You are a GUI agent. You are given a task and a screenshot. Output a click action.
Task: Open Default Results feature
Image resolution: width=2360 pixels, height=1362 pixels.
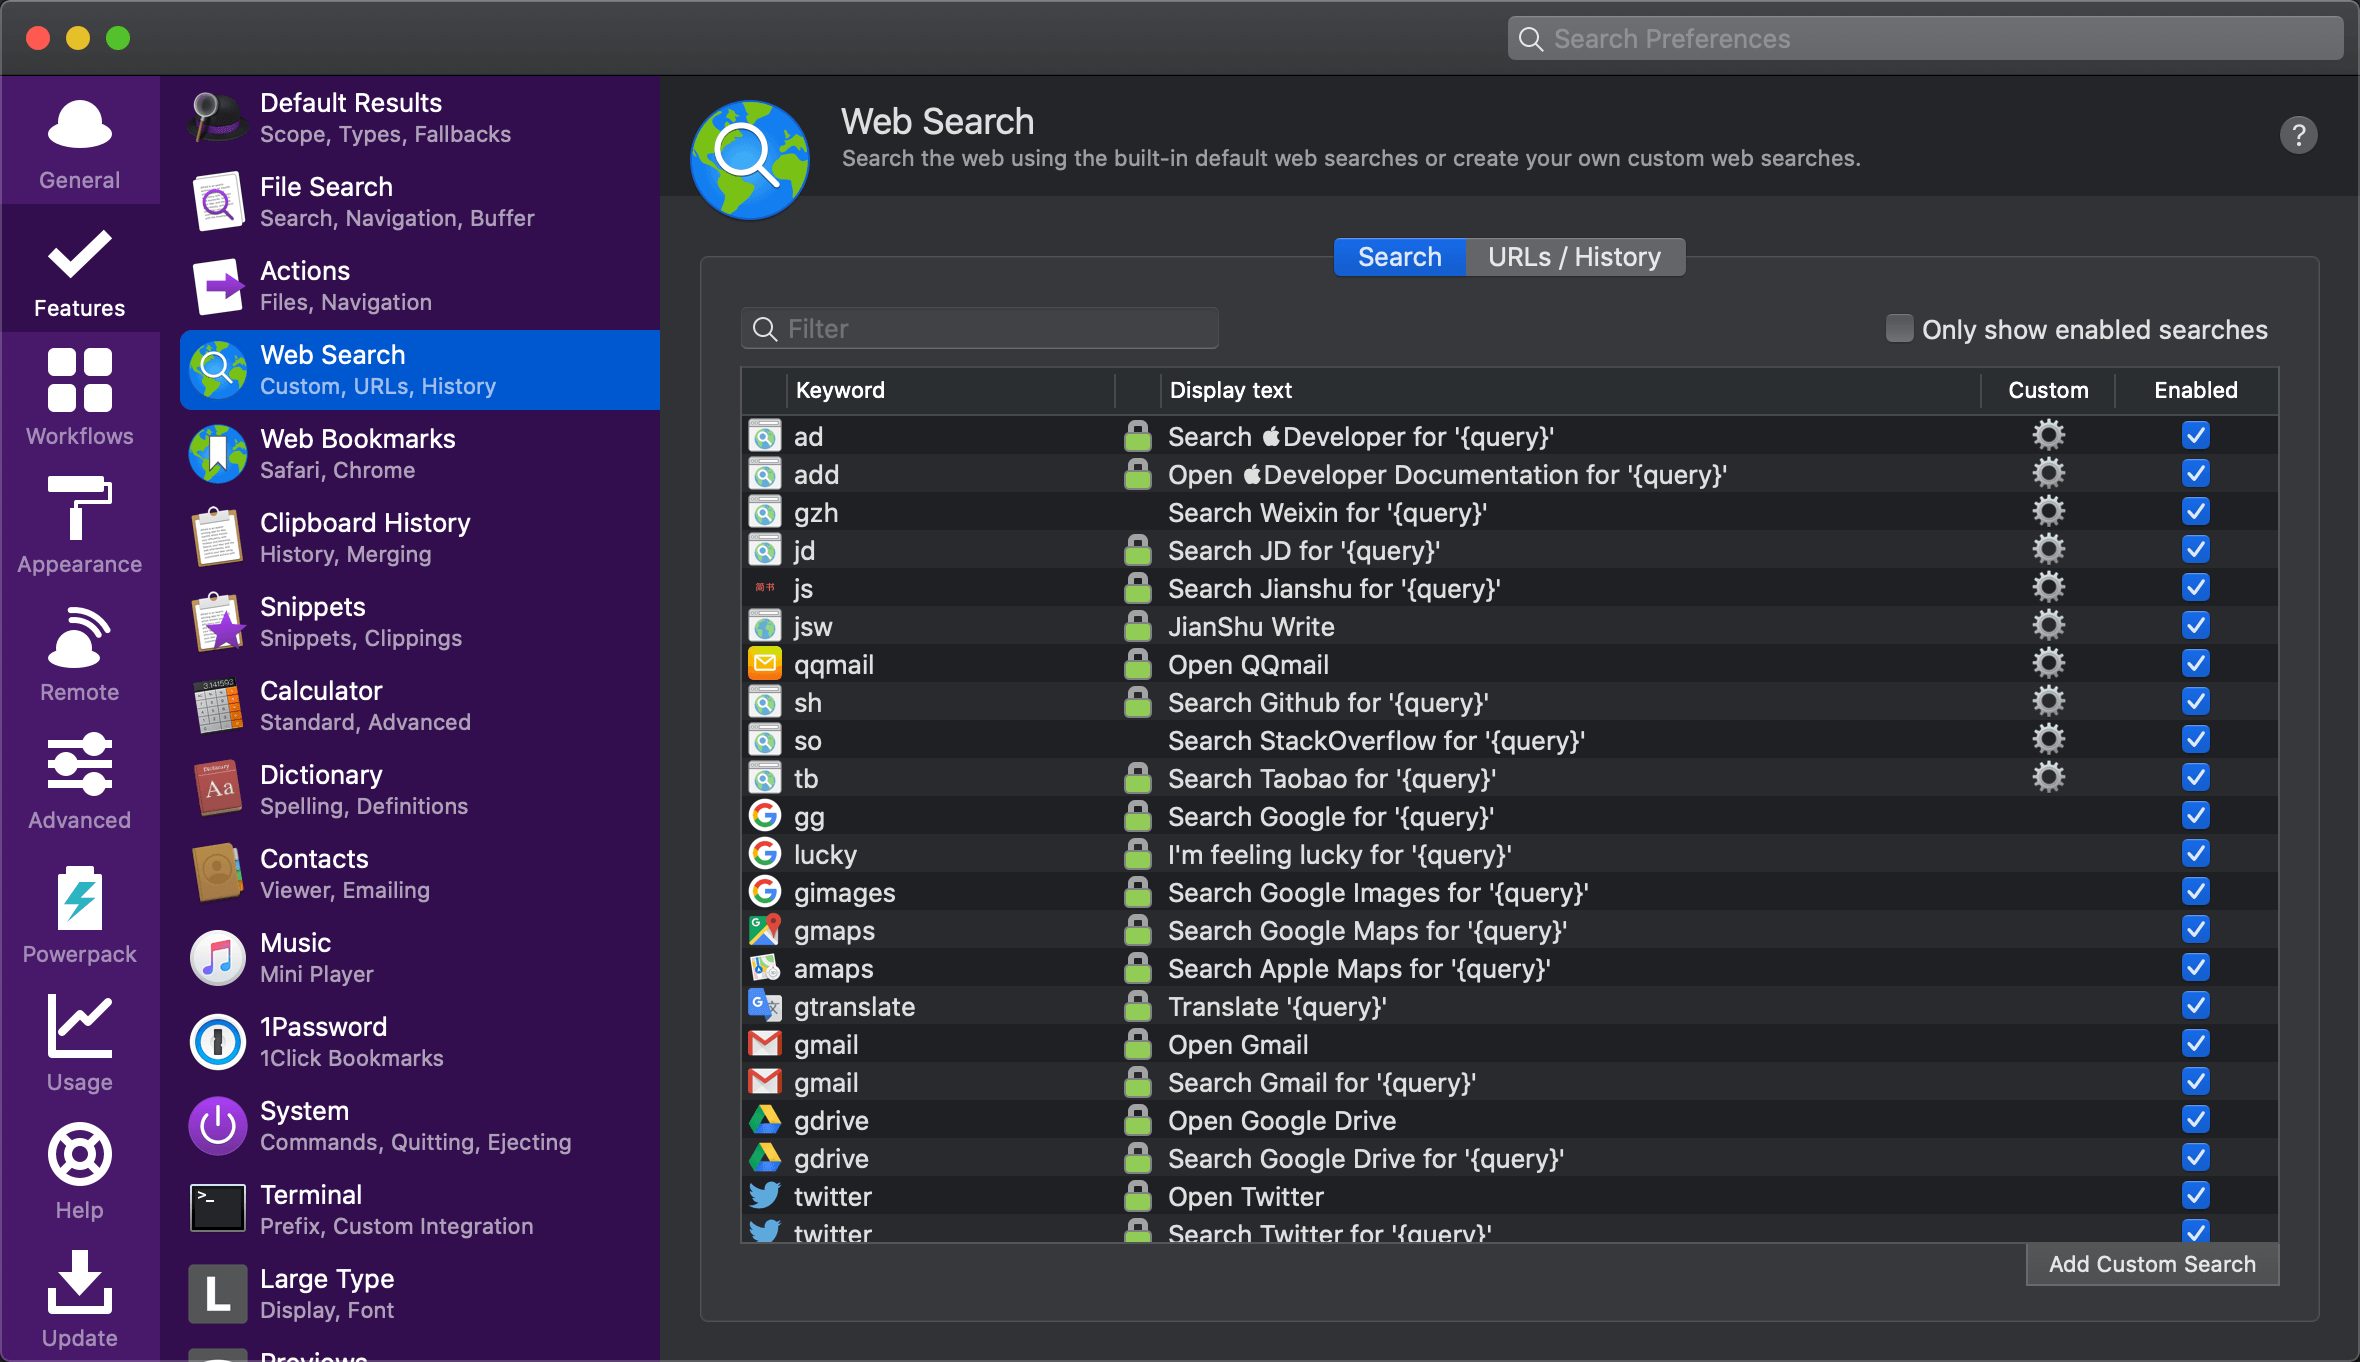point(420,118)
